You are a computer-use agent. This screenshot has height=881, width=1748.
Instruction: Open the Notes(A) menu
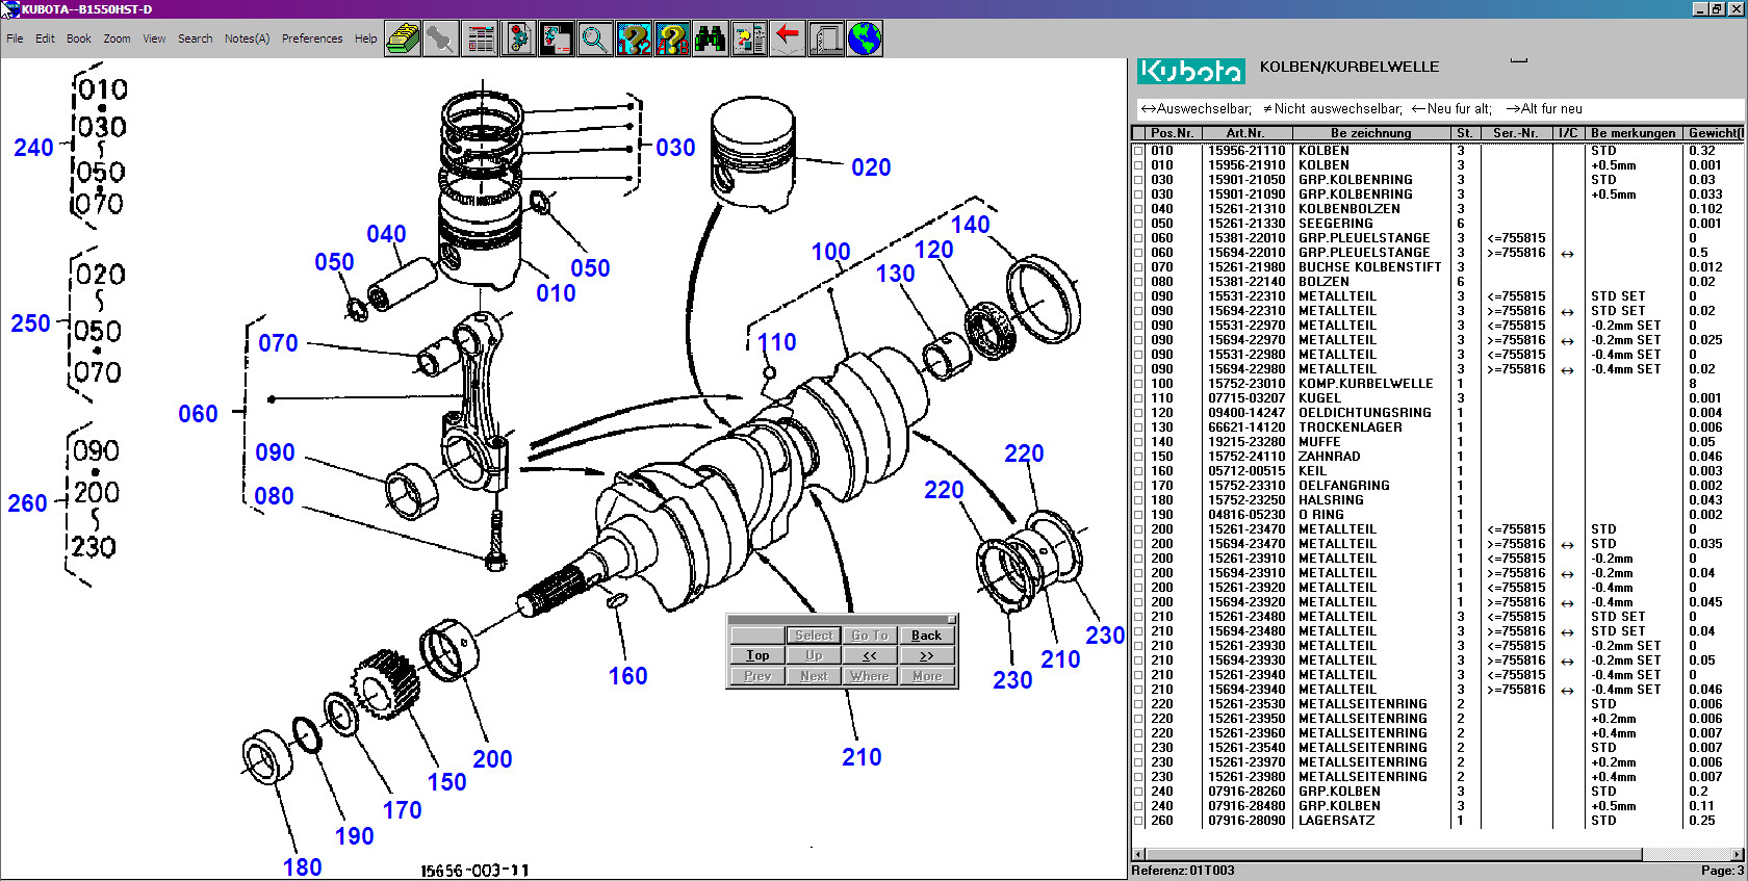[x=246, y=39]
